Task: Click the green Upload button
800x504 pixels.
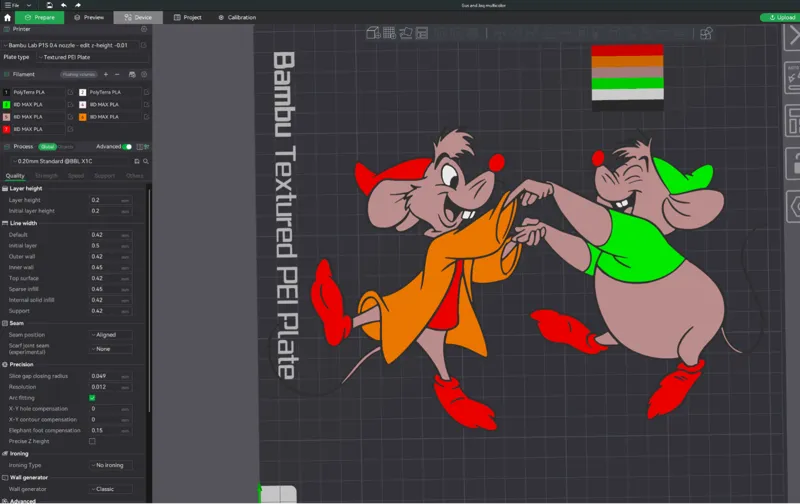Action: 780,17
